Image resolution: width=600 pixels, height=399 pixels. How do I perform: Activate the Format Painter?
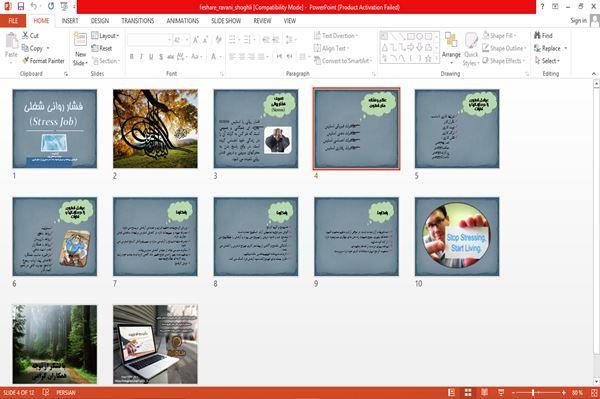[x=43, y=61]
